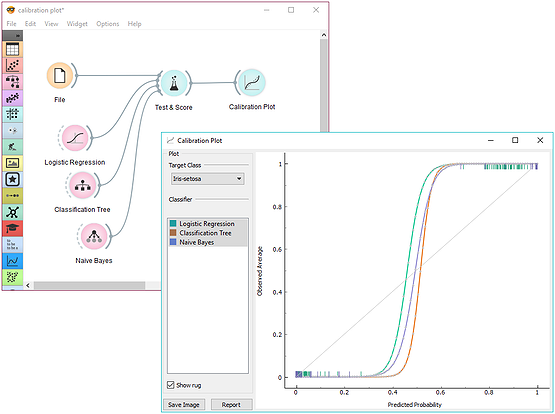Open the scatter-plot Visualize category in sidebar

coord(13,65)
